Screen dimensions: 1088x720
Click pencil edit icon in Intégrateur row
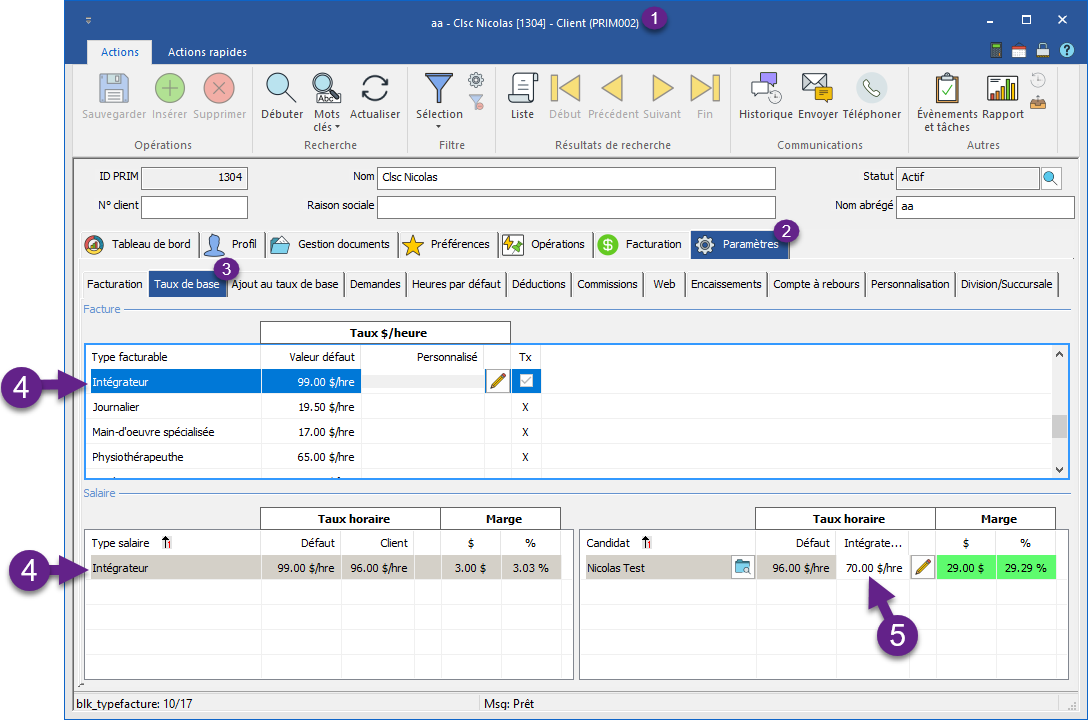(497, 381)
